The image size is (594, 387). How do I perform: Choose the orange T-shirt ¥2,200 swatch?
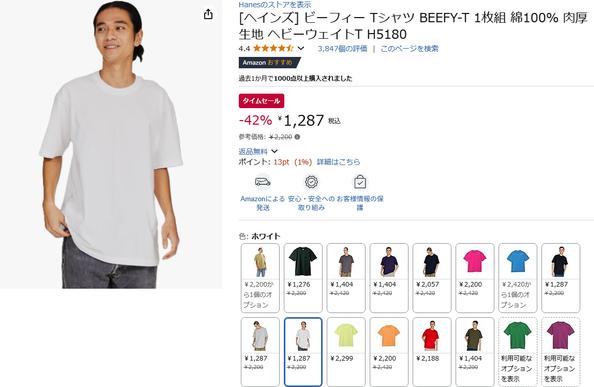tap(389, 352)
